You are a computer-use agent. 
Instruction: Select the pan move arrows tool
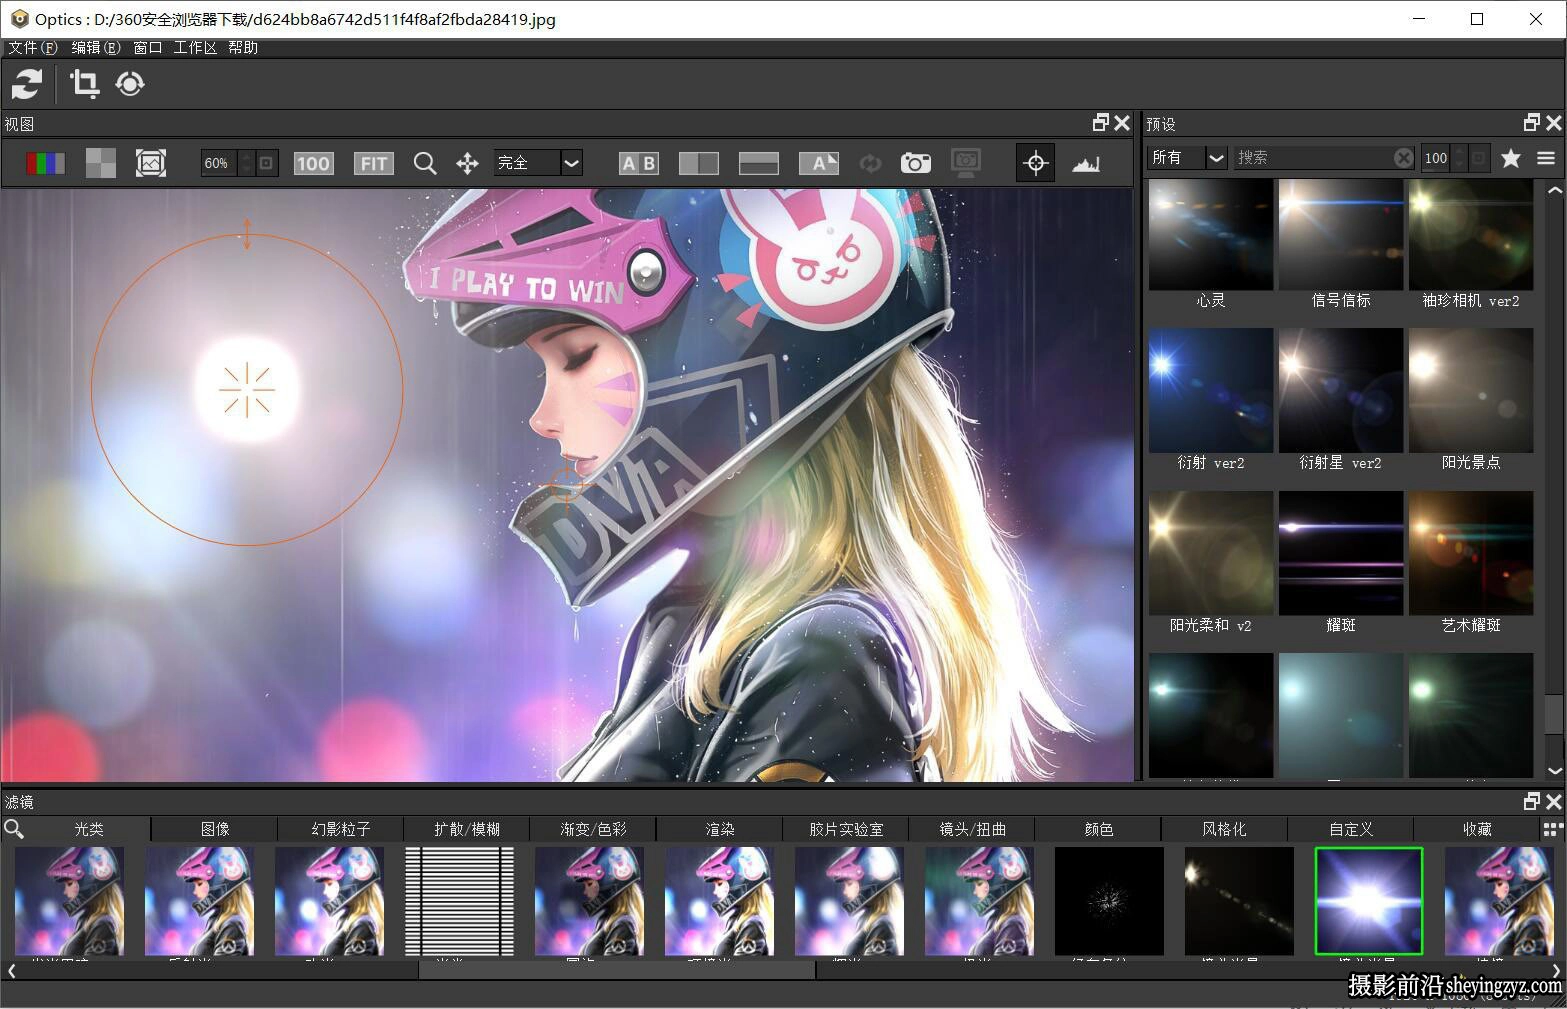[467, 163]
